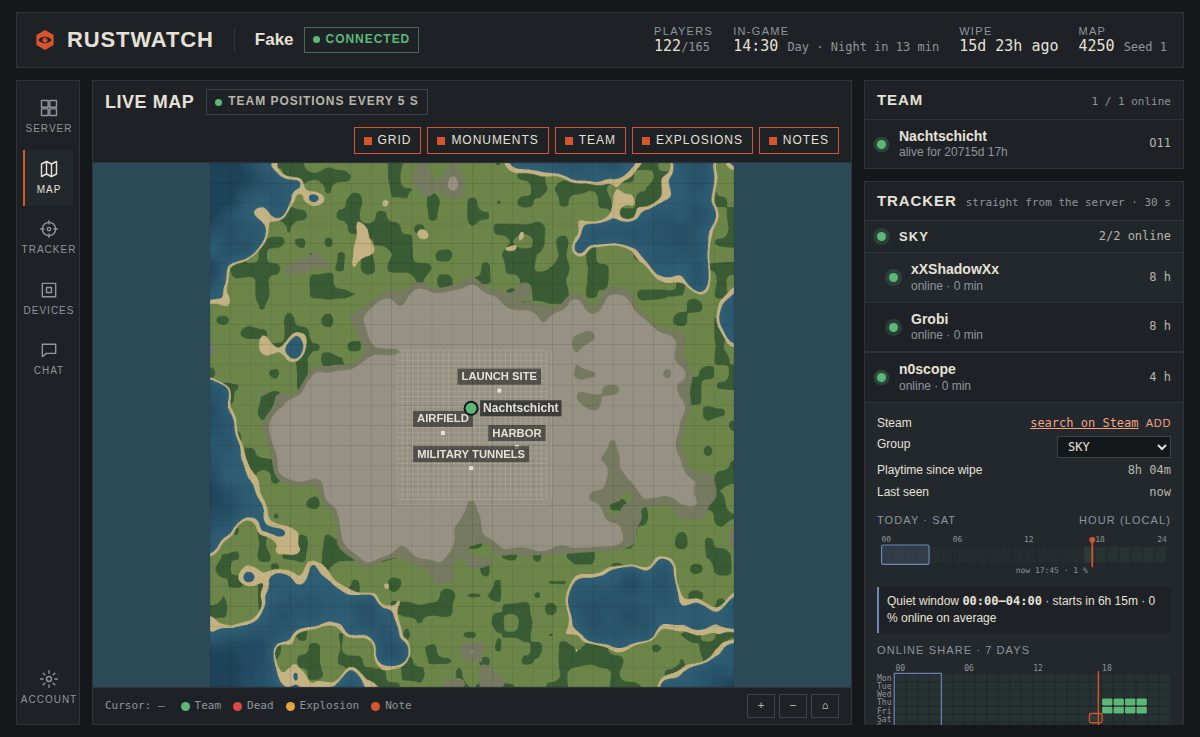Click the Launch Site map label
This screenshot has height=737, width=1200.
pyautogui.click(x=499, y=376)
